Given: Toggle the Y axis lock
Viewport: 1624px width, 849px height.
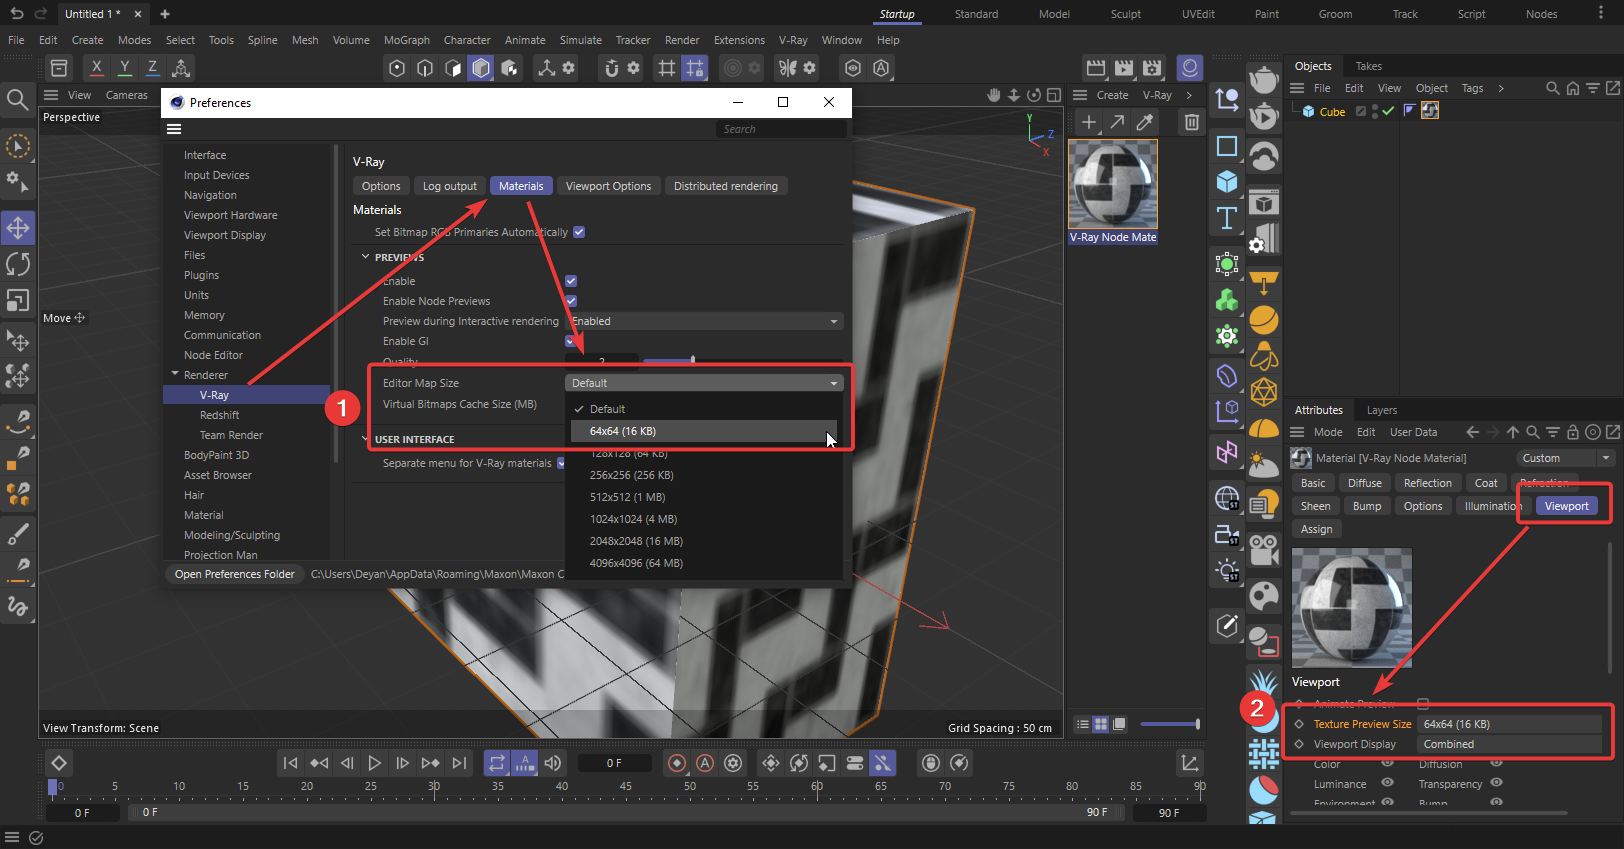Looking at the screenshot, I should tap(124, 67).
